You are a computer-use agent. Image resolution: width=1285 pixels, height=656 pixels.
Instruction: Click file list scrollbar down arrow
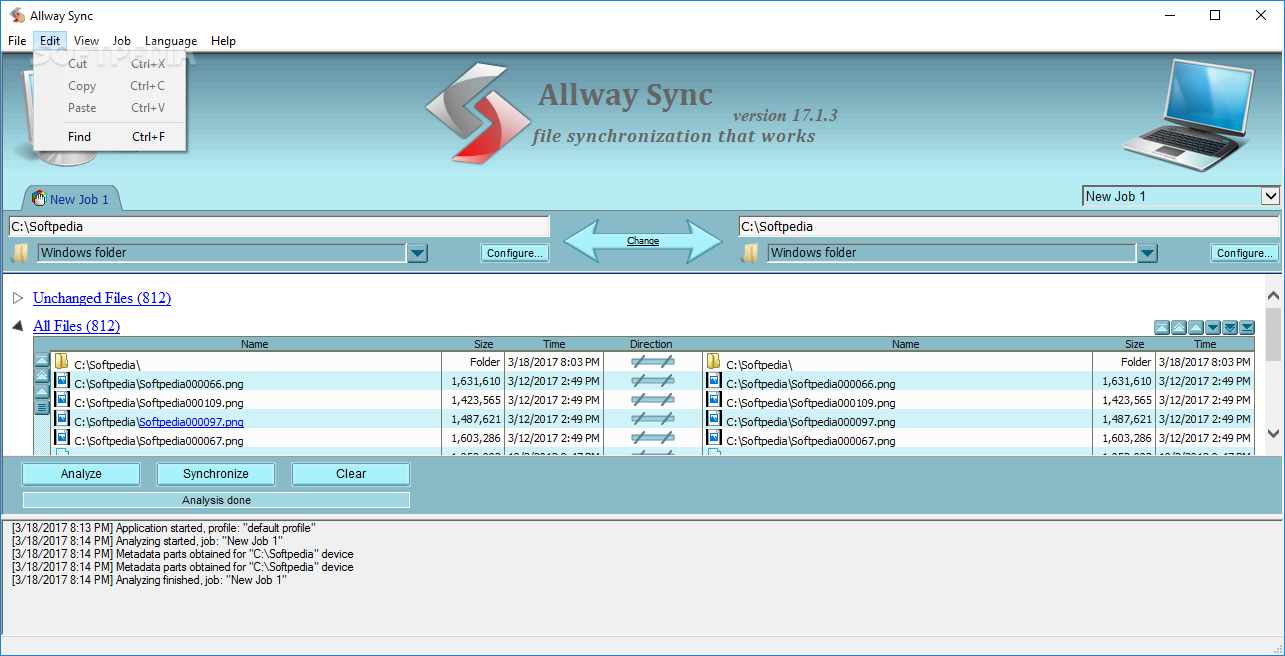pyautogui.click(x=1273, y=433)
